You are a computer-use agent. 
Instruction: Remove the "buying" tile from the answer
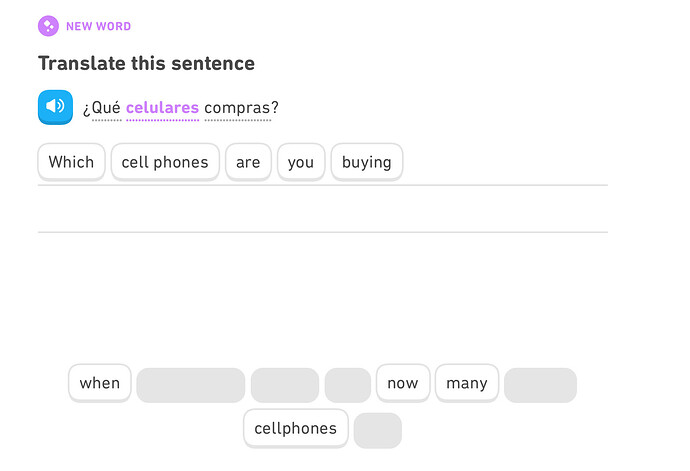click(367, 162)
